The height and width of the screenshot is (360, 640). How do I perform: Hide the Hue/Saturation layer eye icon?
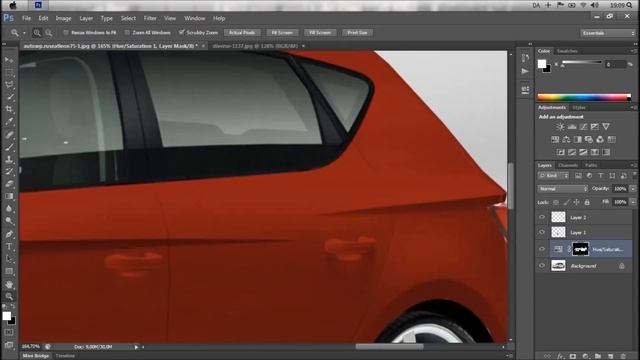point(542,249)
